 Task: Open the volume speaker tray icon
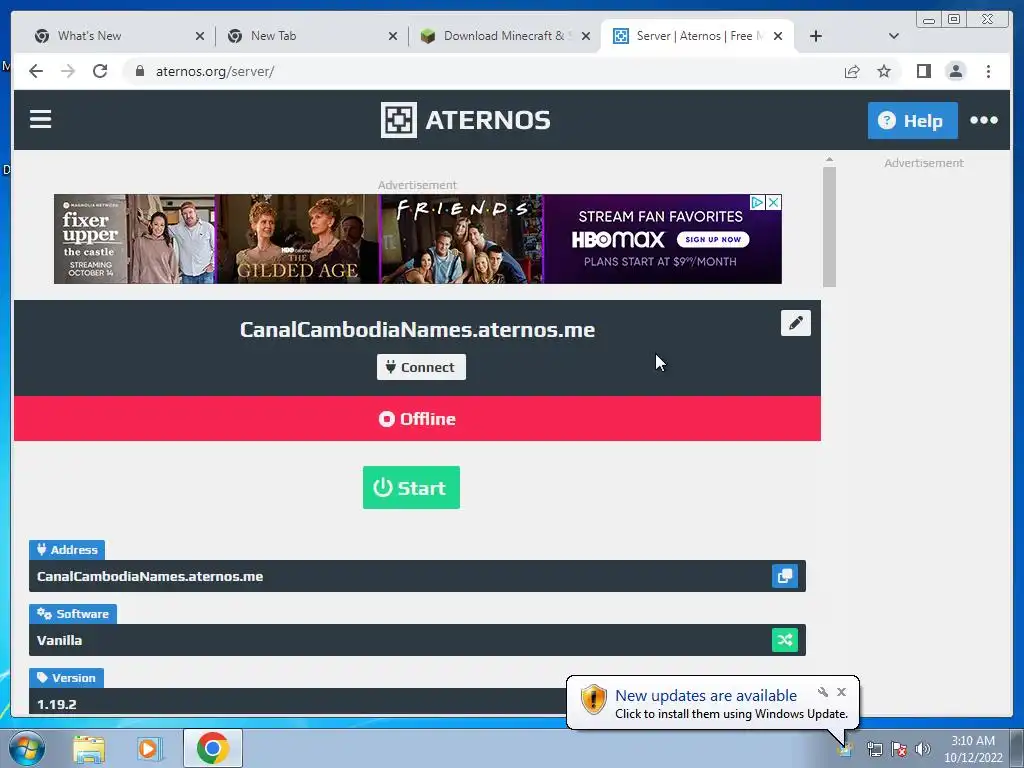pyautogui.click(x=922, y=749)
